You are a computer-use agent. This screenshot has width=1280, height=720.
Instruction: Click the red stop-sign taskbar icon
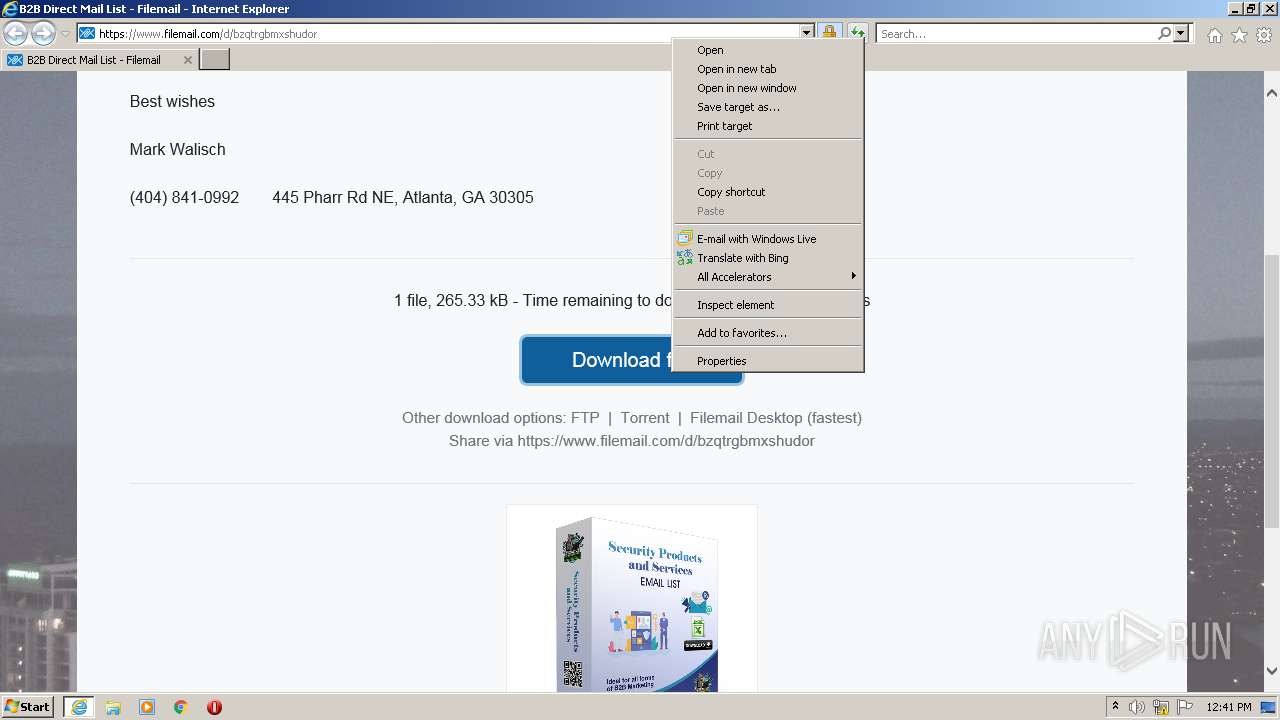point(214,707)
